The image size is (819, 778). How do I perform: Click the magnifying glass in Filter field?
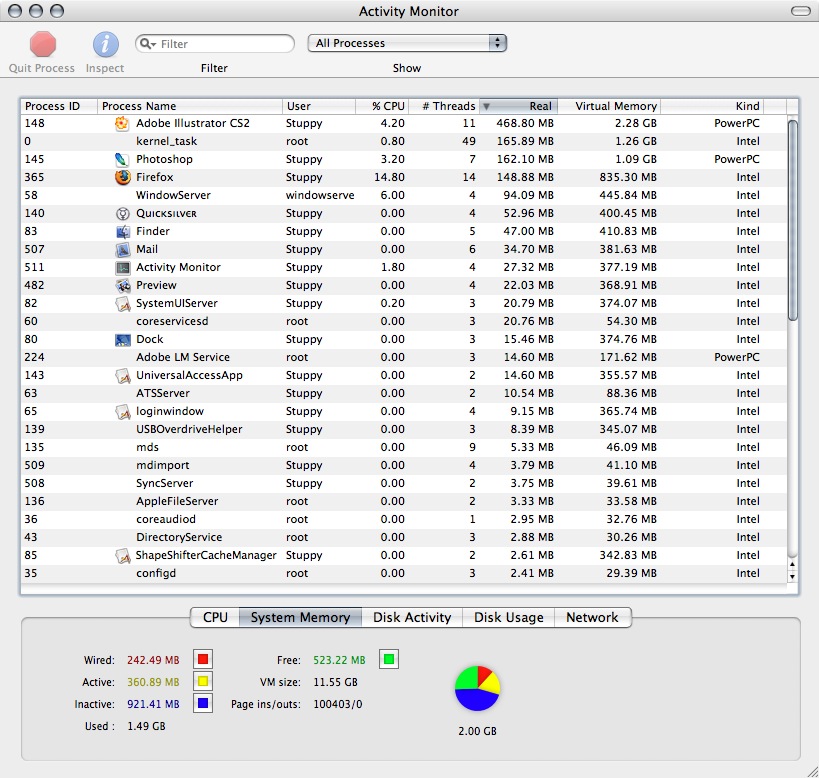[x=147, y=44]
